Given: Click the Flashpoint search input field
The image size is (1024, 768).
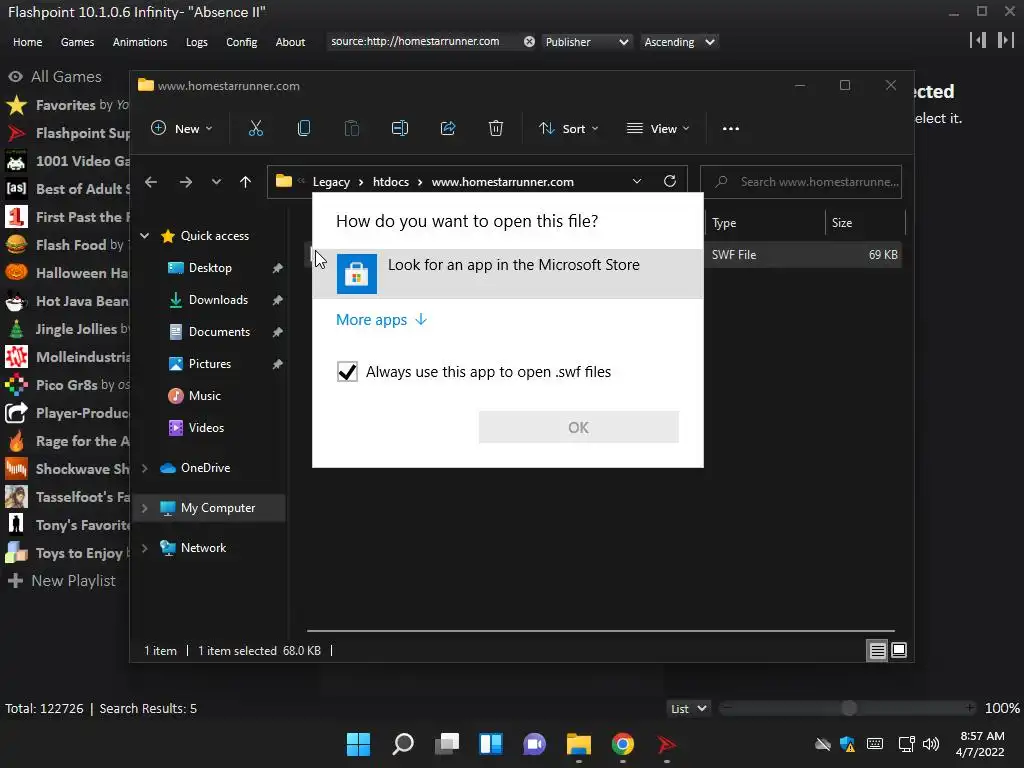Looking at the screenshot, I should coord(424,42).
